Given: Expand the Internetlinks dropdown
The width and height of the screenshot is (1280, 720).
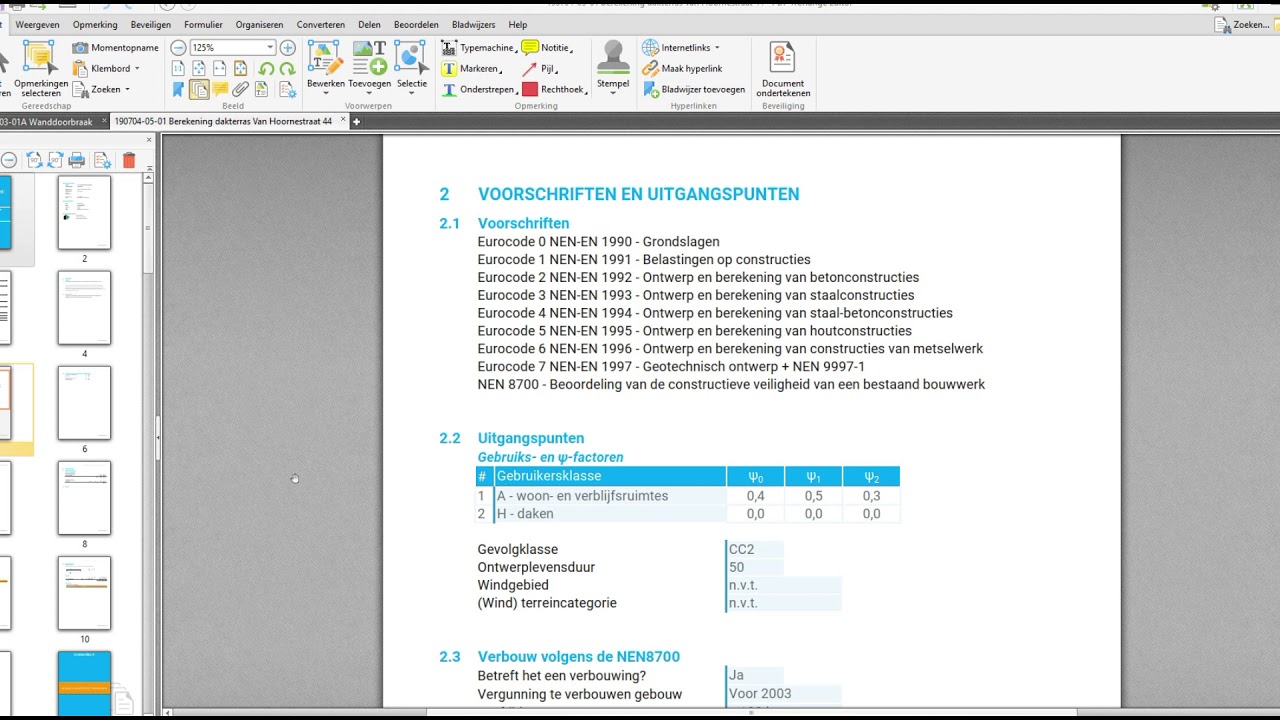Looking at the screenshot, I should pos(717,48).
